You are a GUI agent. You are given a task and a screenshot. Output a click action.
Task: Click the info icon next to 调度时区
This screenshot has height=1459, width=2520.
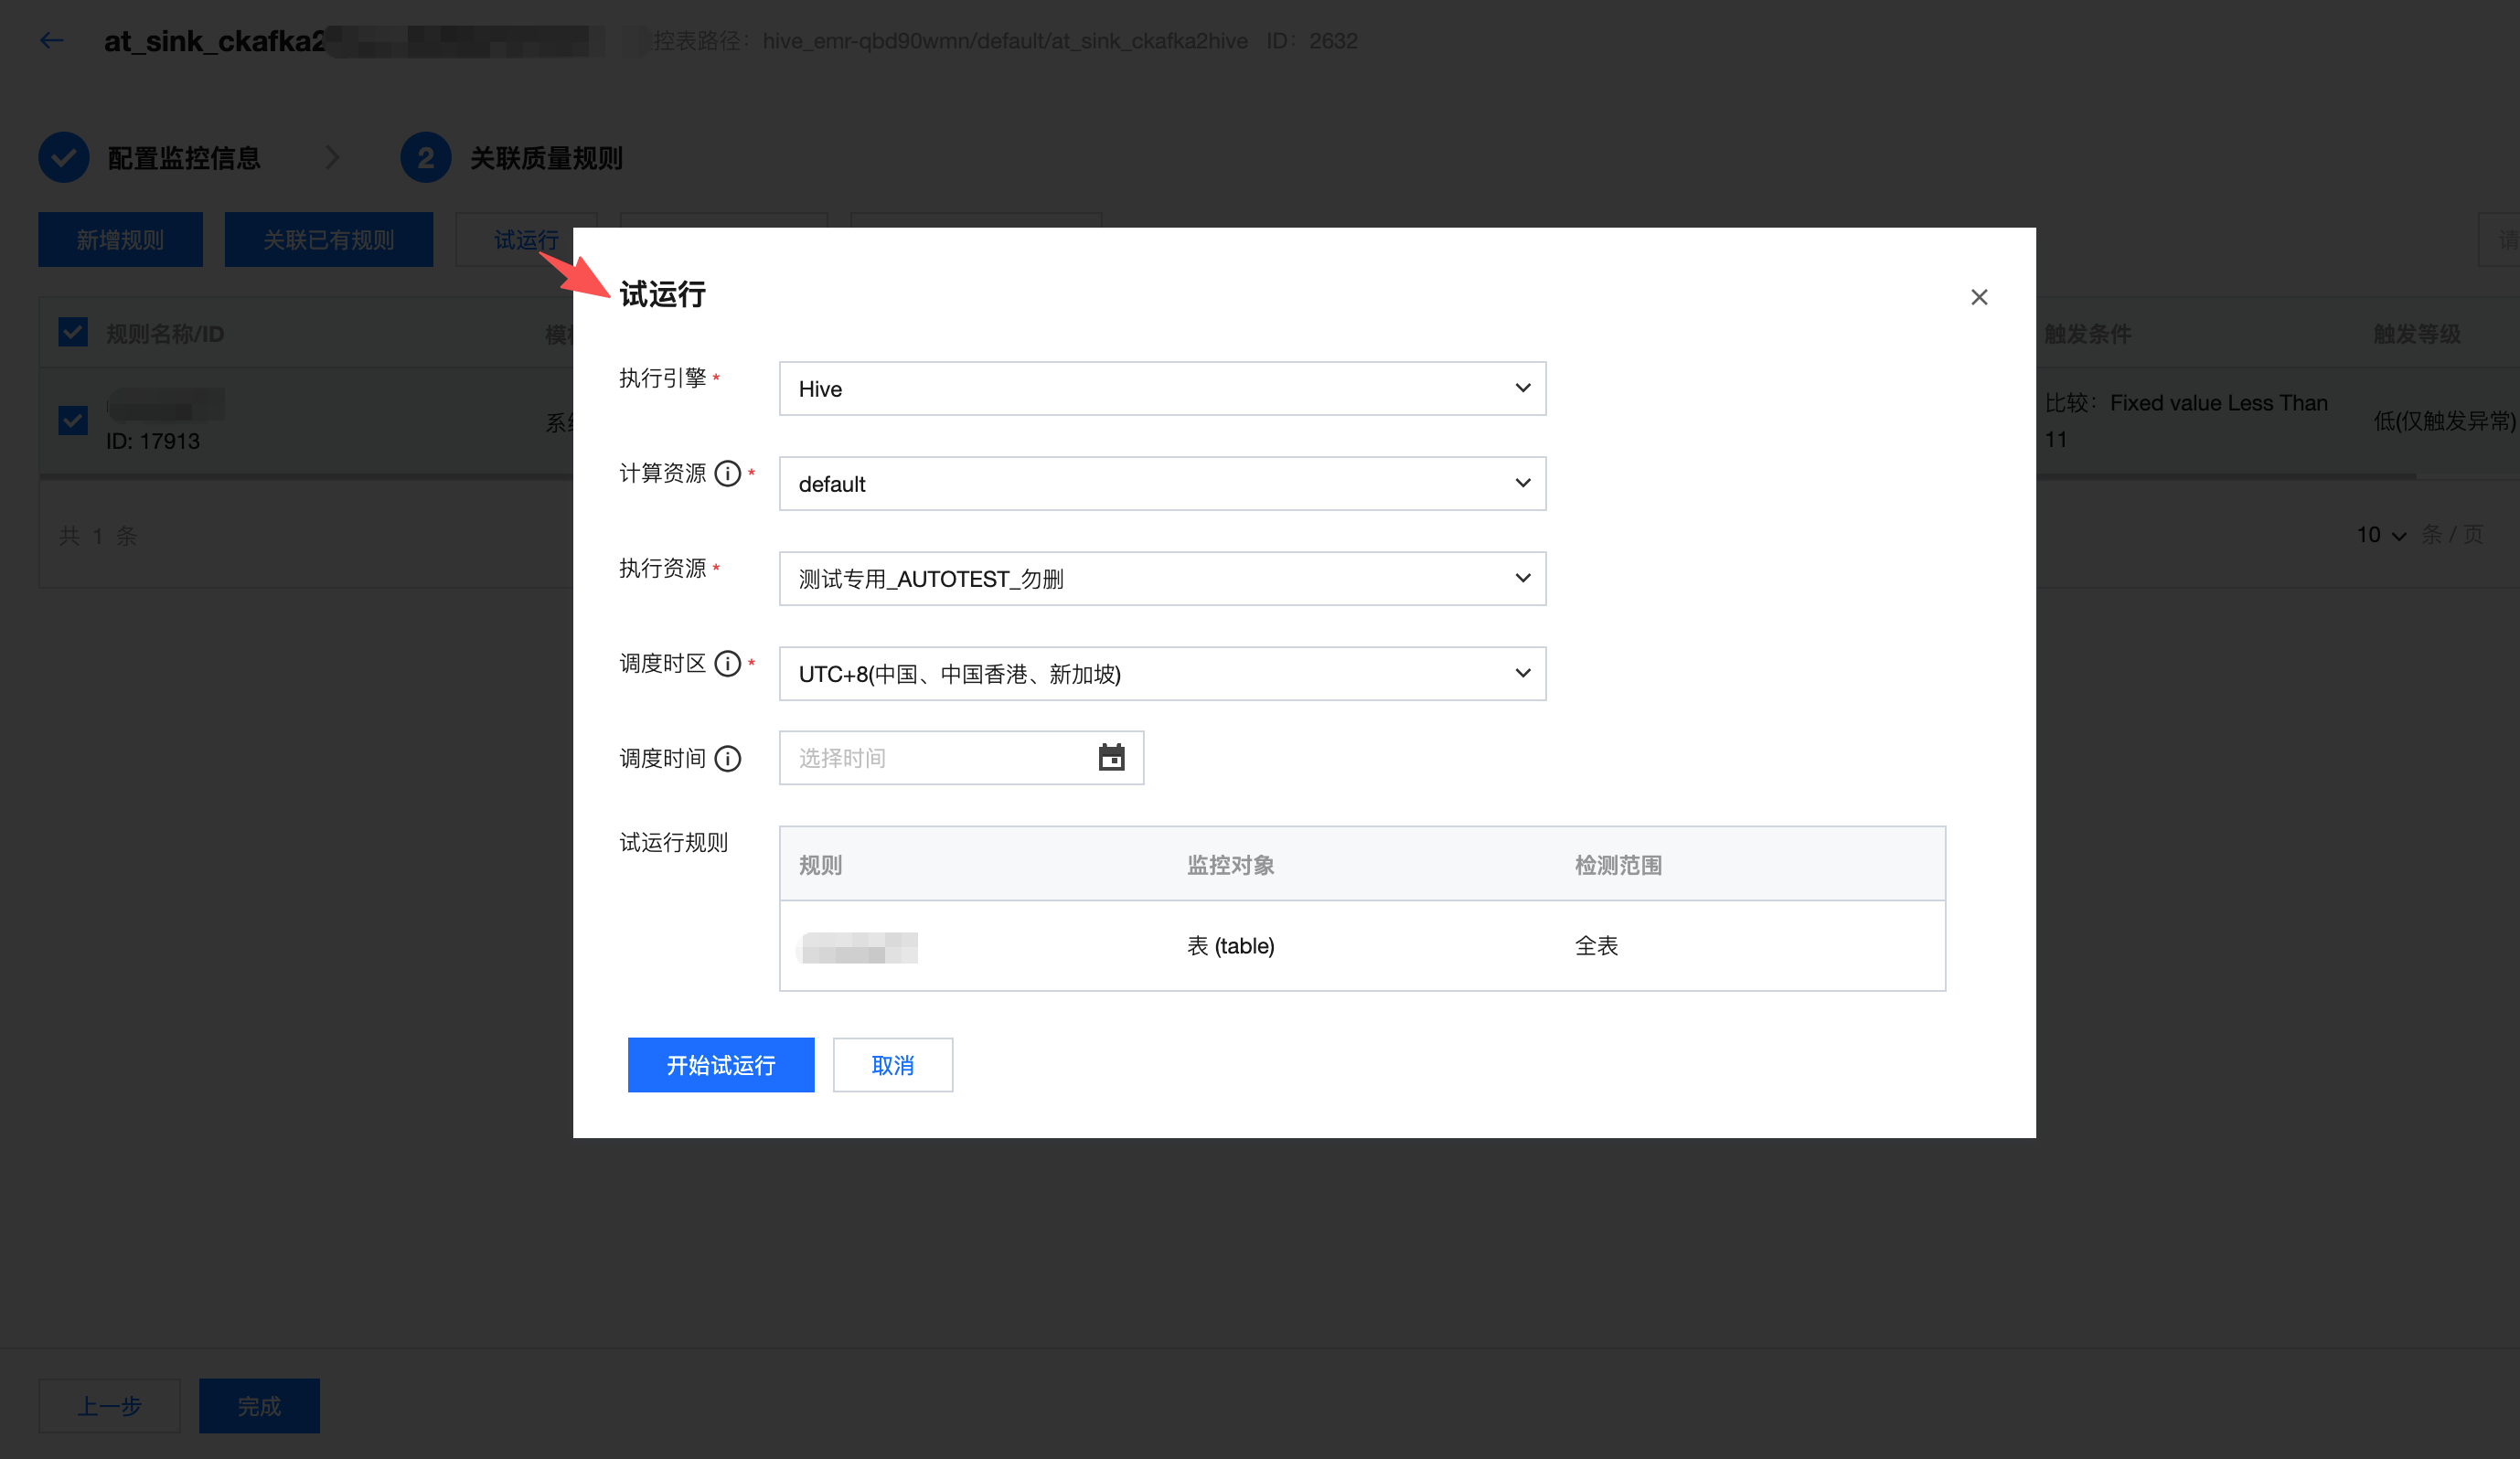728,664
